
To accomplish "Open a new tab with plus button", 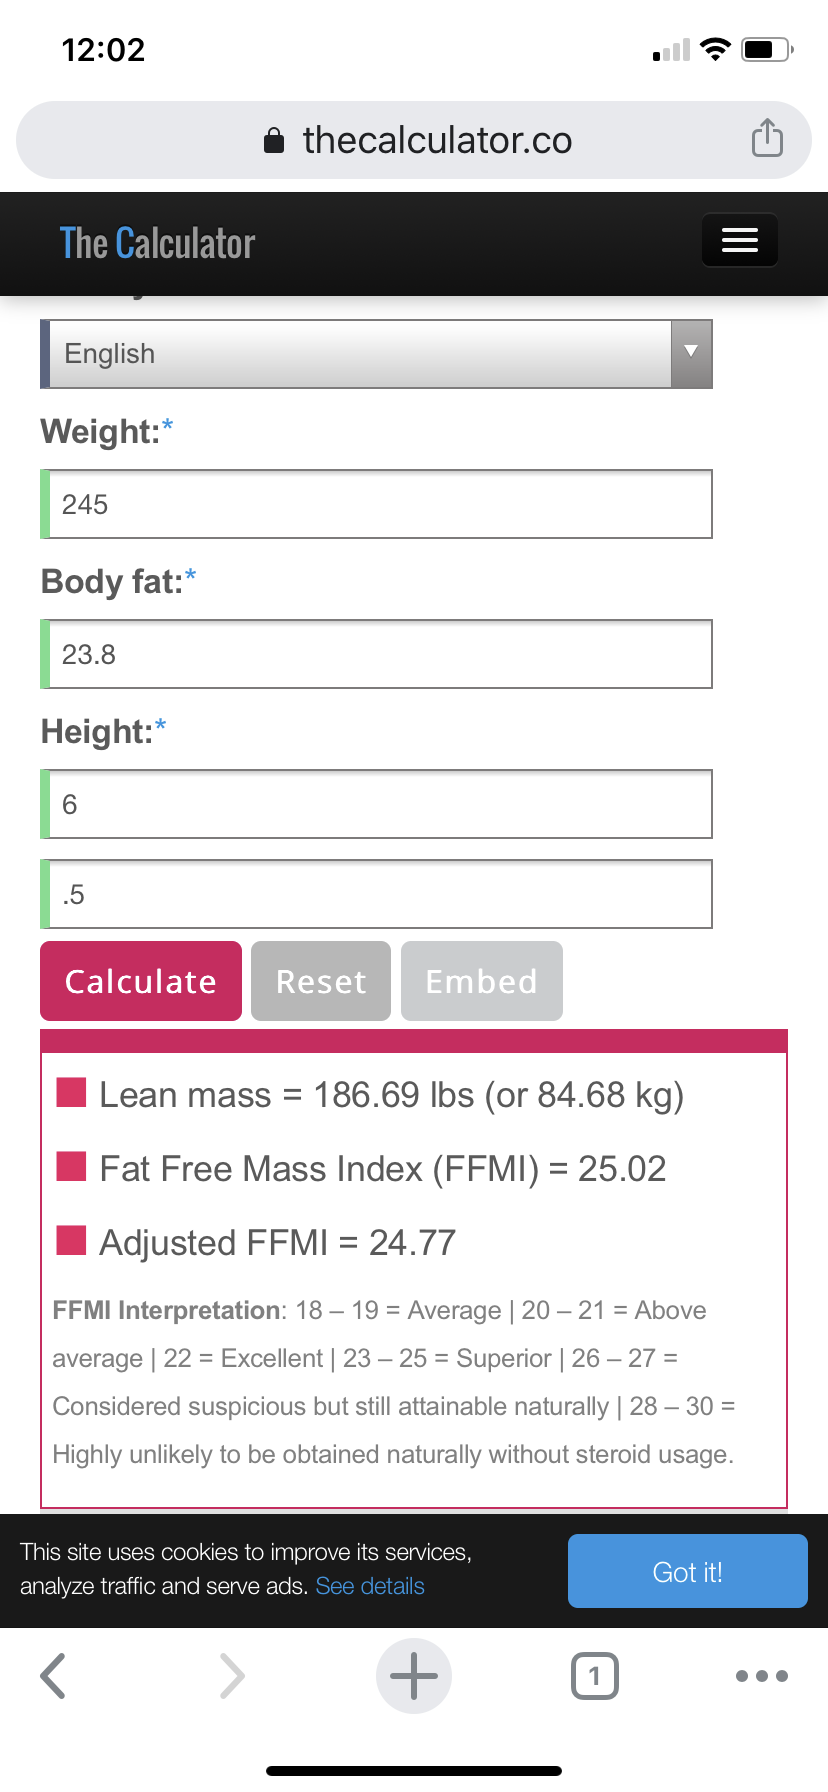I will tap(413, 1676).
